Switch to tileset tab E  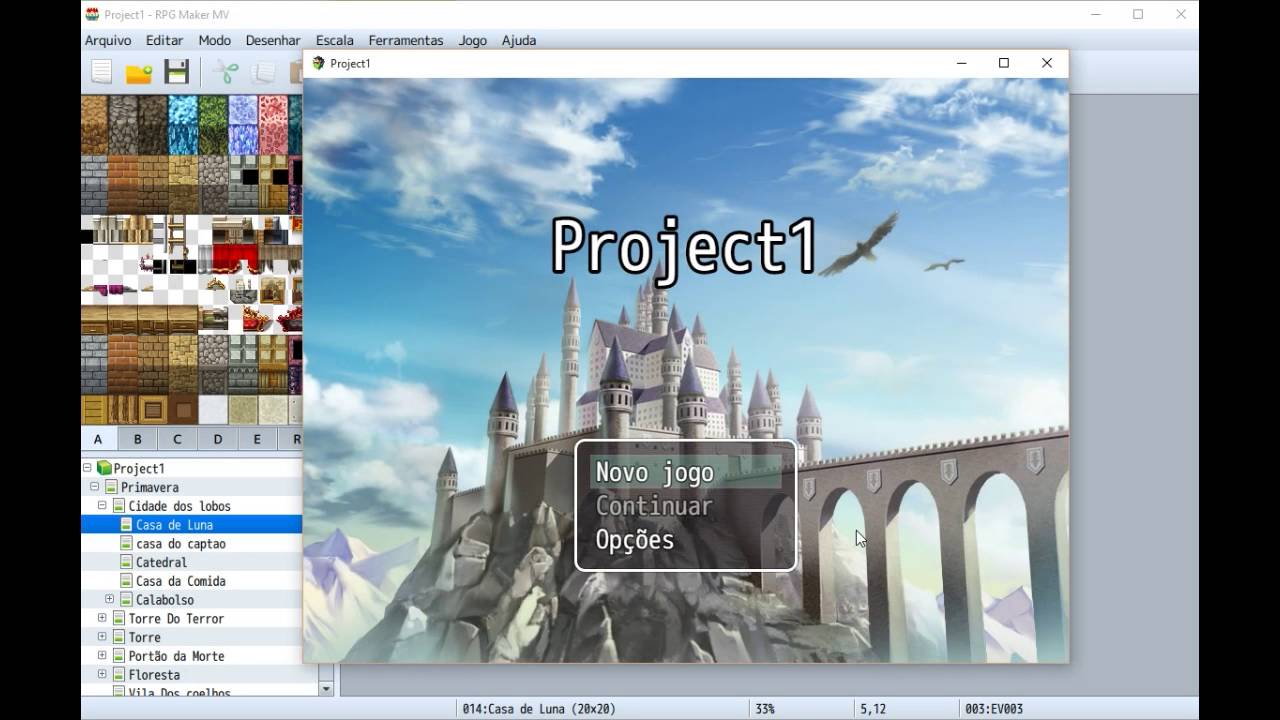(x=257, y=439)
